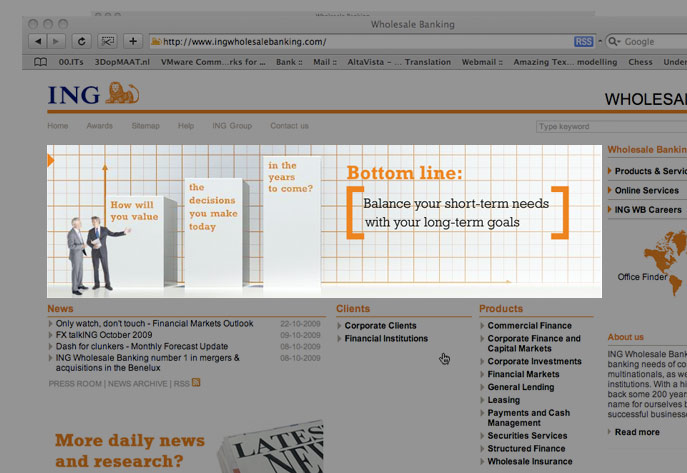Open the web clip toolbar button
This screenshot has width=687, height=473.
(107, 42)
